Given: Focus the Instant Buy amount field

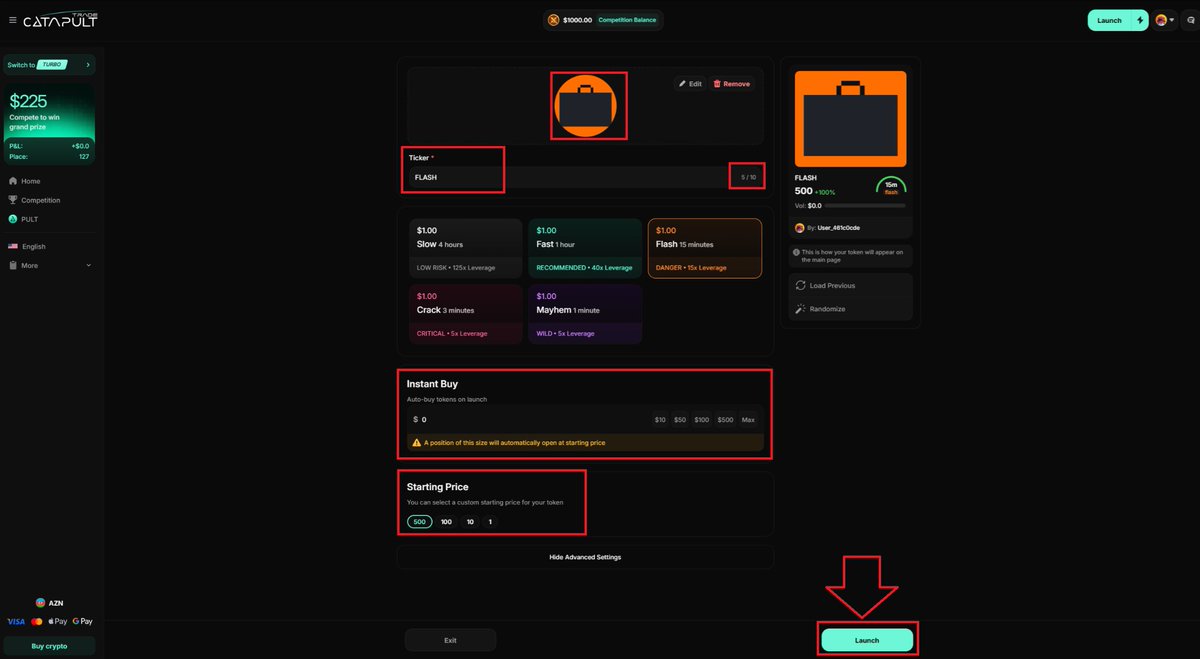Looking at the screenshot, I should click(x=585, y=420).
